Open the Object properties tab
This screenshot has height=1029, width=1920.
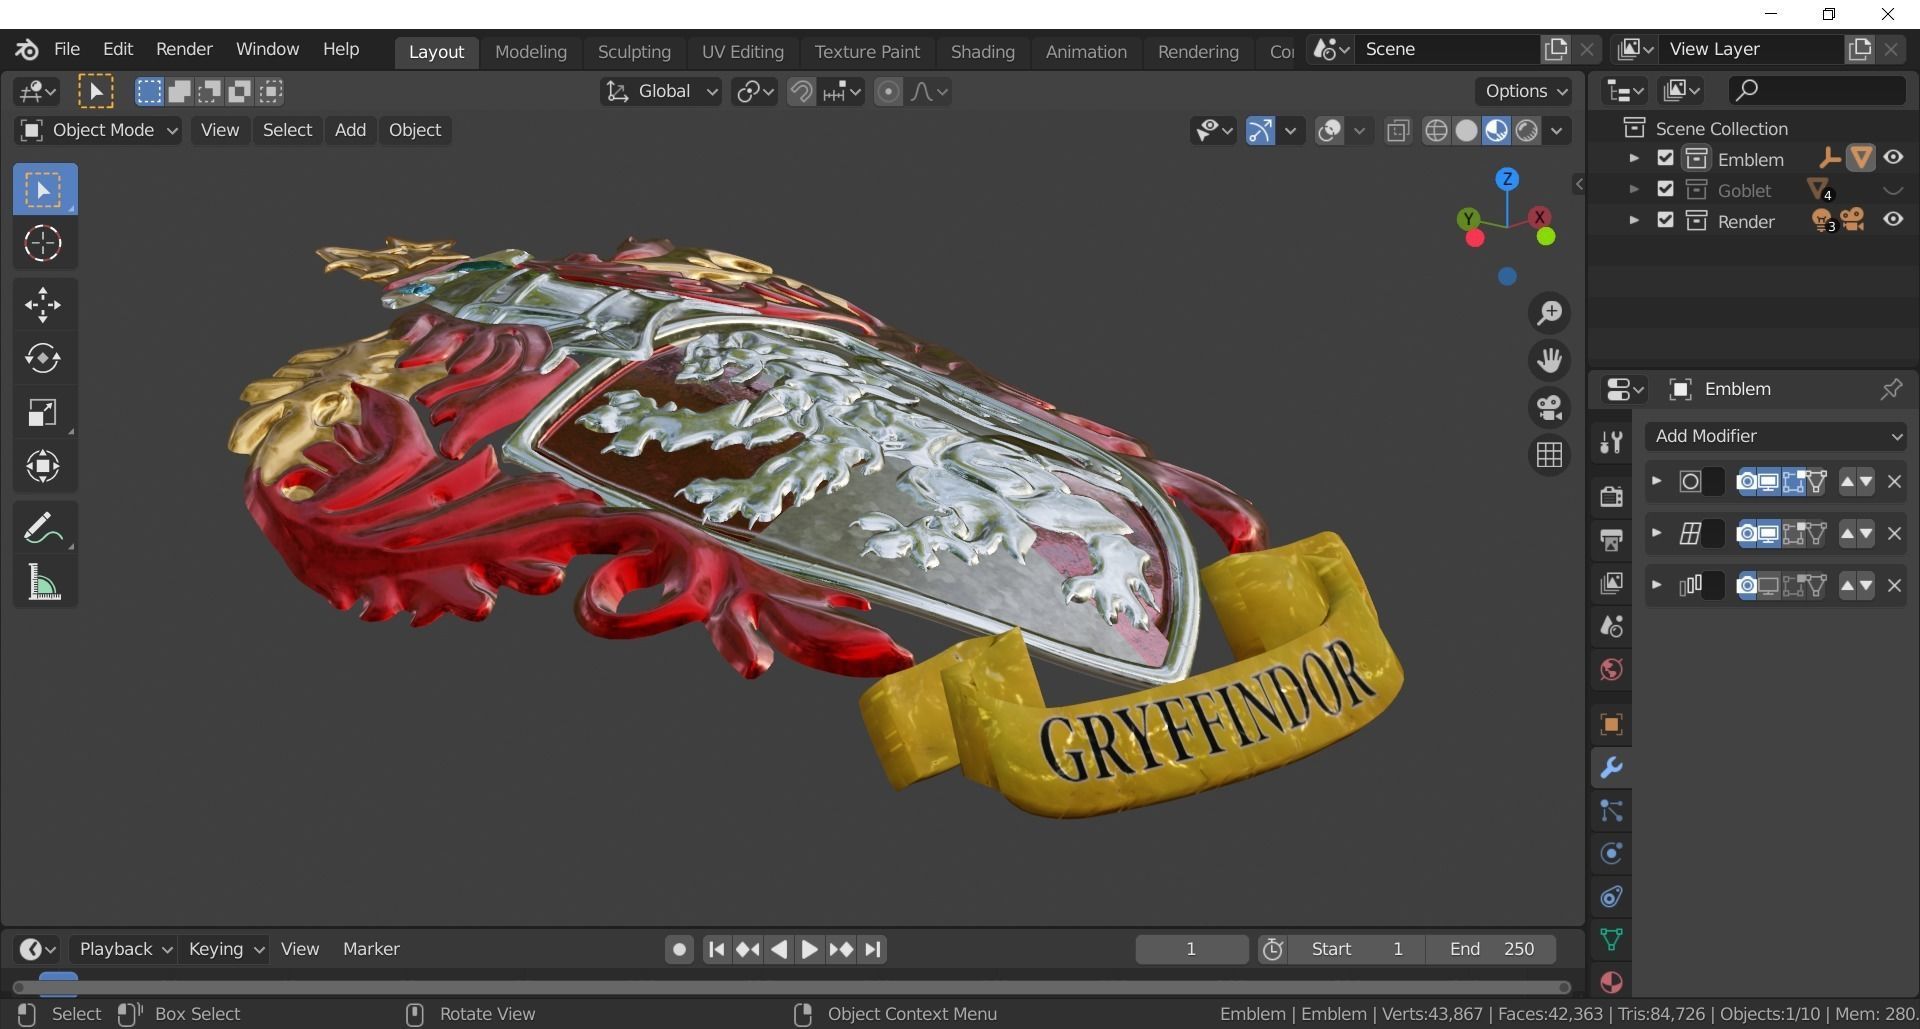[1611, 724]
